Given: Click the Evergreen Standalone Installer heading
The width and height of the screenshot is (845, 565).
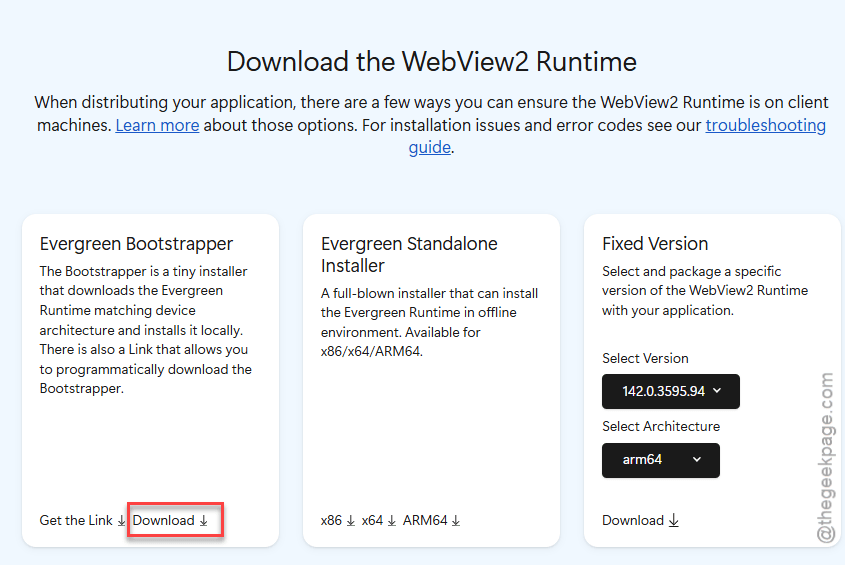Looking at the screenshot, I should click(409, 255).
